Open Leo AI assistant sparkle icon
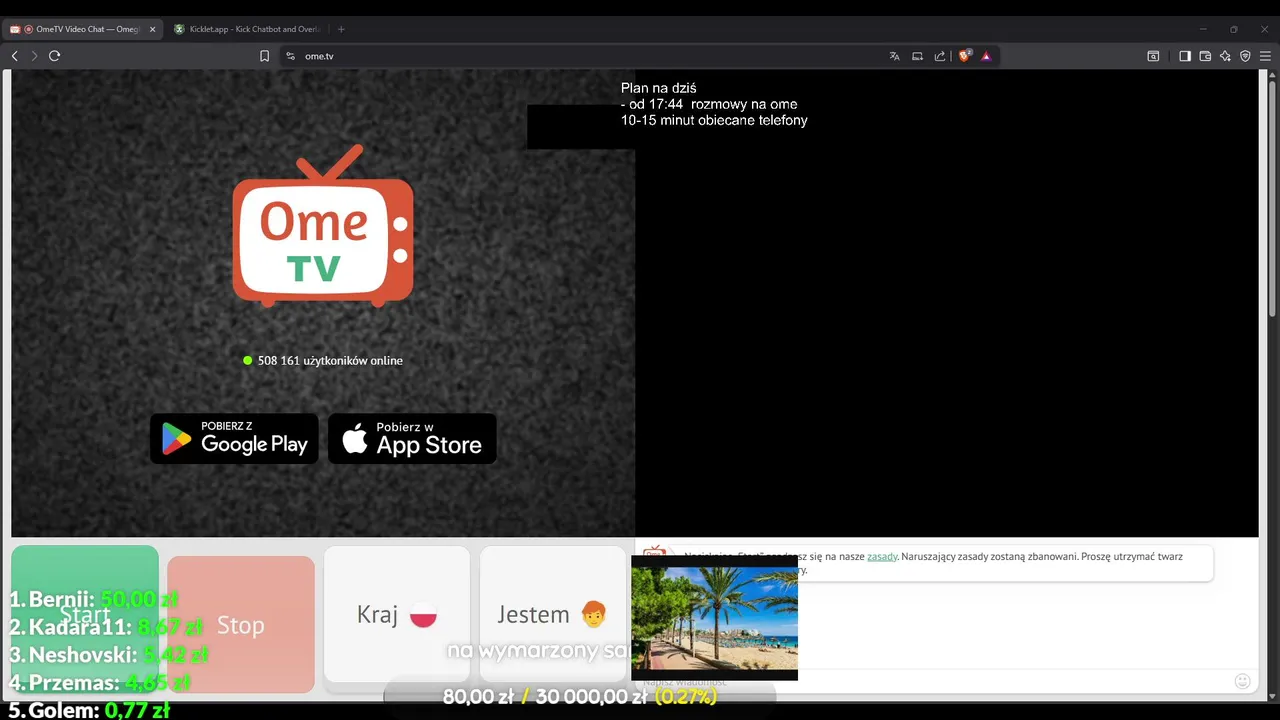 tap(1225, 56)
